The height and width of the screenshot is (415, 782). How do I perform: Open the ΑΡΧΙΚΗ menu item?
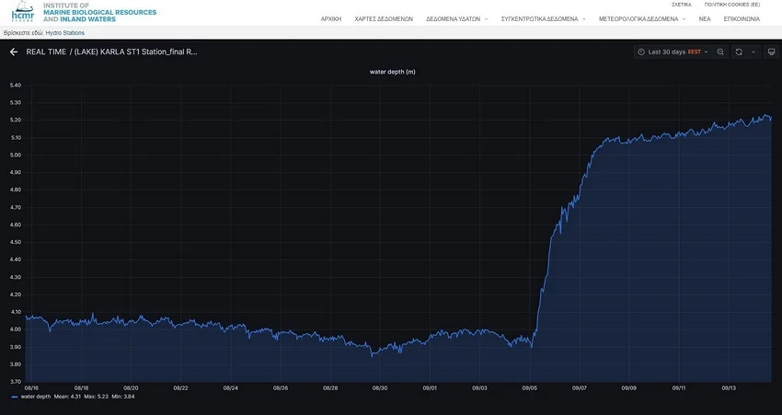coord(331,19)
